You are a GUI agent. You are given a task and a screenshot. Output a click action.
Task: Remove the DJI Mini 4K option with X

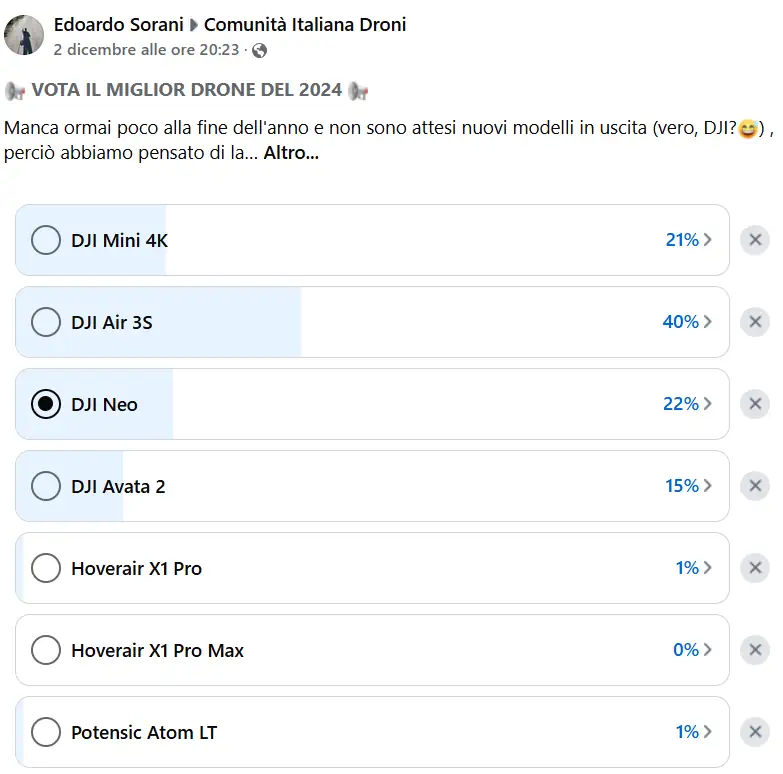(x=755, y=240)
